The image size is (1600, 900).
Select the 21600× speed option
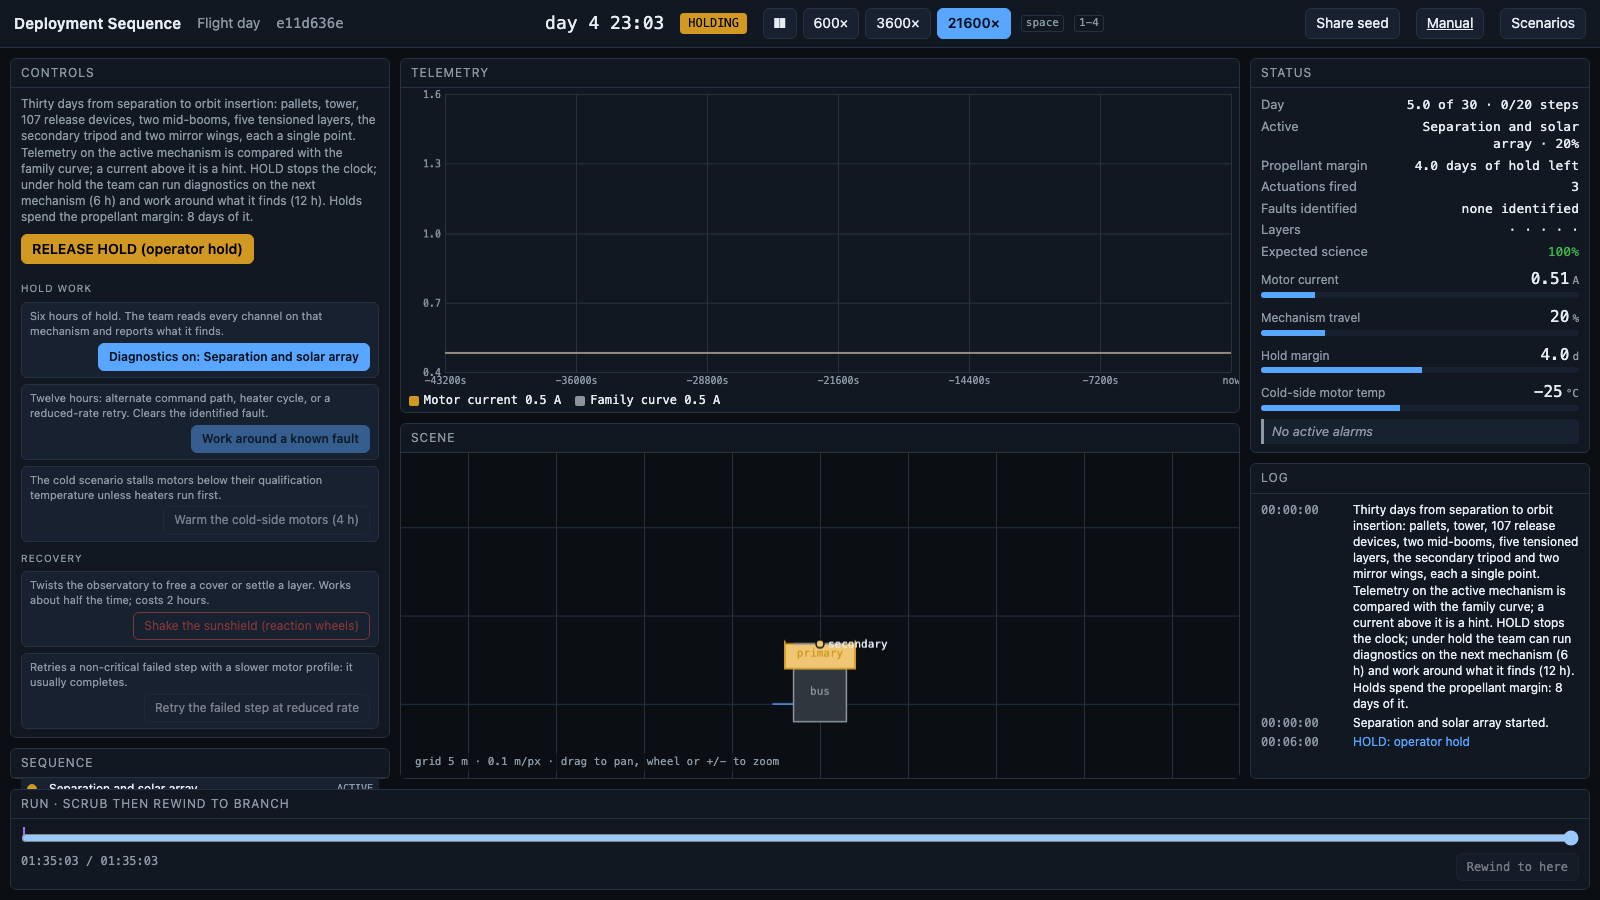(974, 23)
